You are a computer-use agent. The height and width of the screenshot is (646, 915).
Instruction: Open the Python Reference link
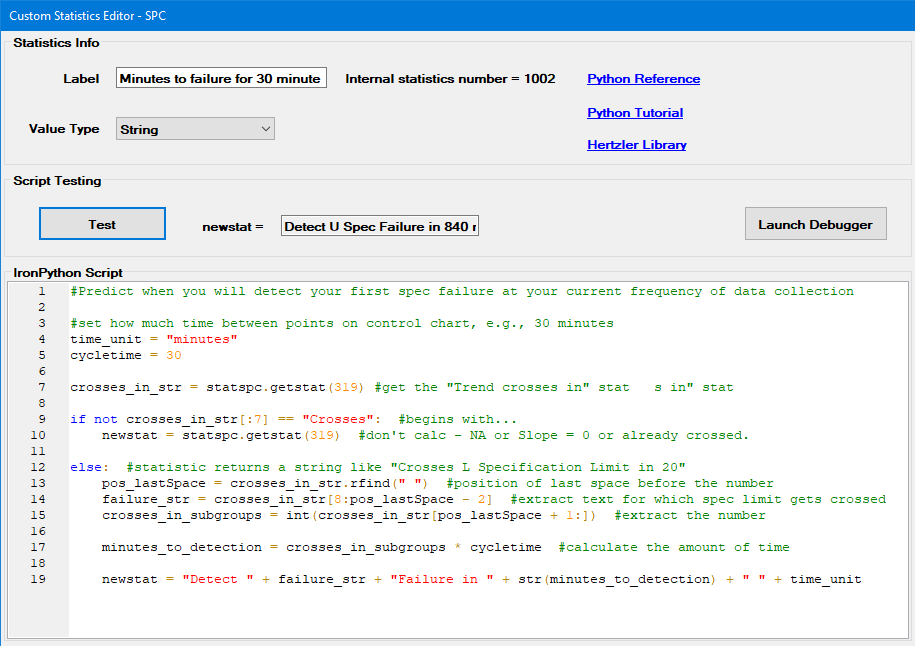click(x=643, y=79)
